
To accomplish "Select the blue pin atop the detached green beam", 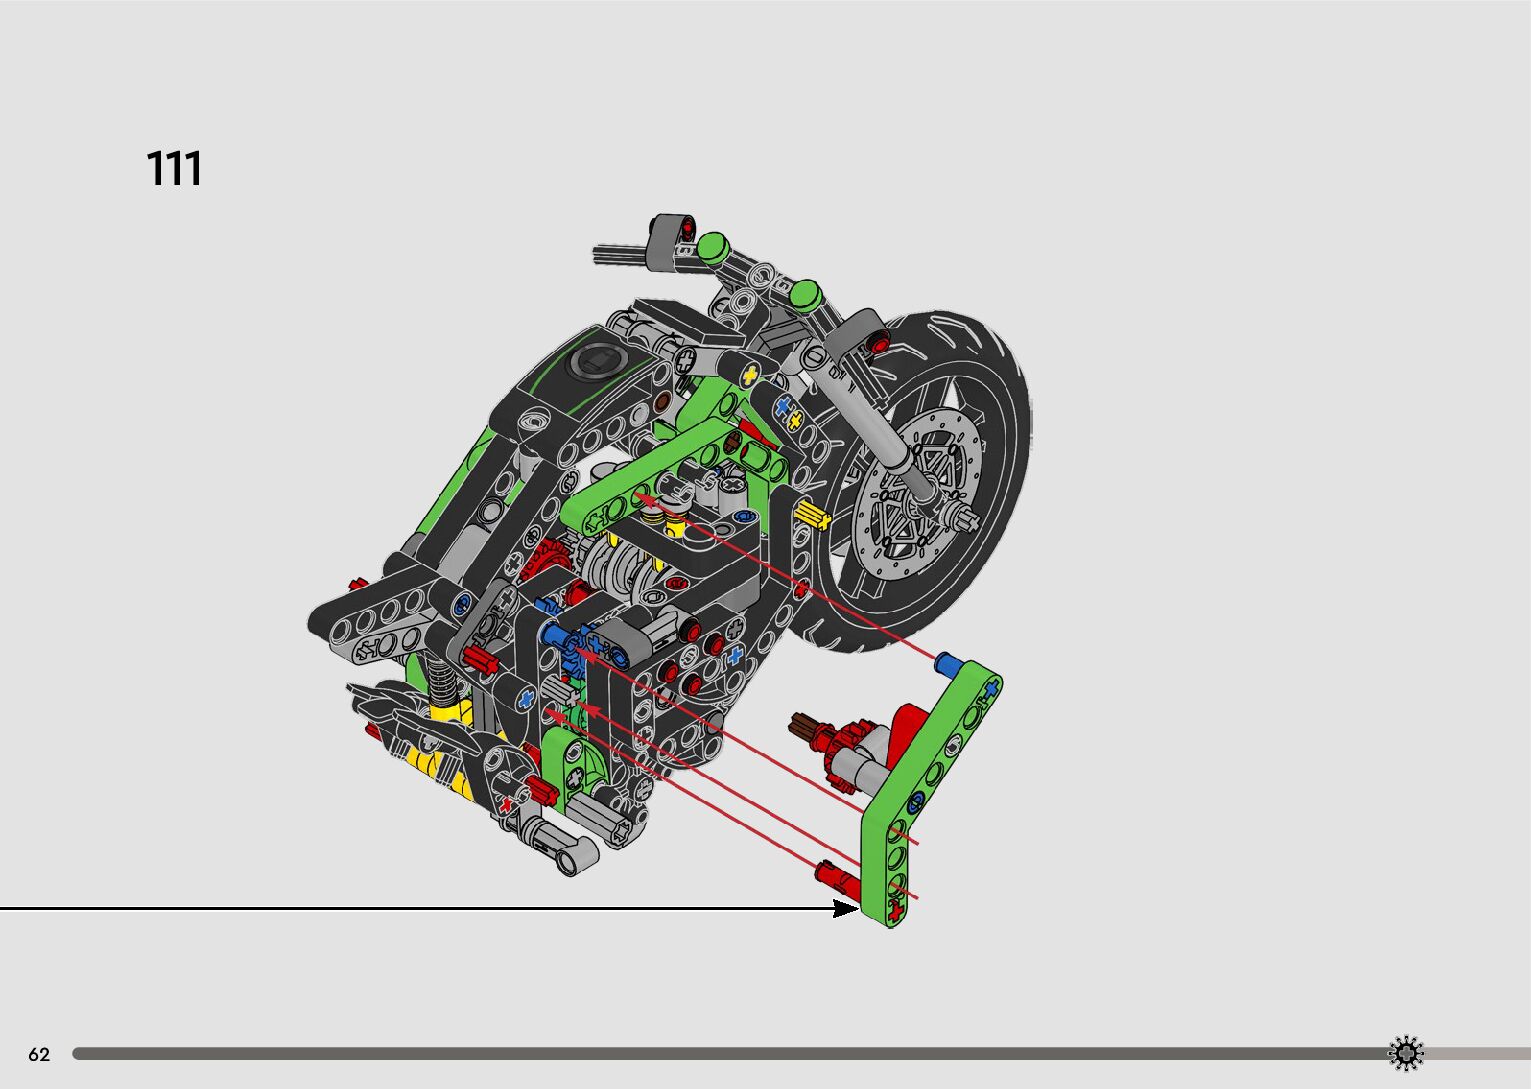I will tap(948, 664).
